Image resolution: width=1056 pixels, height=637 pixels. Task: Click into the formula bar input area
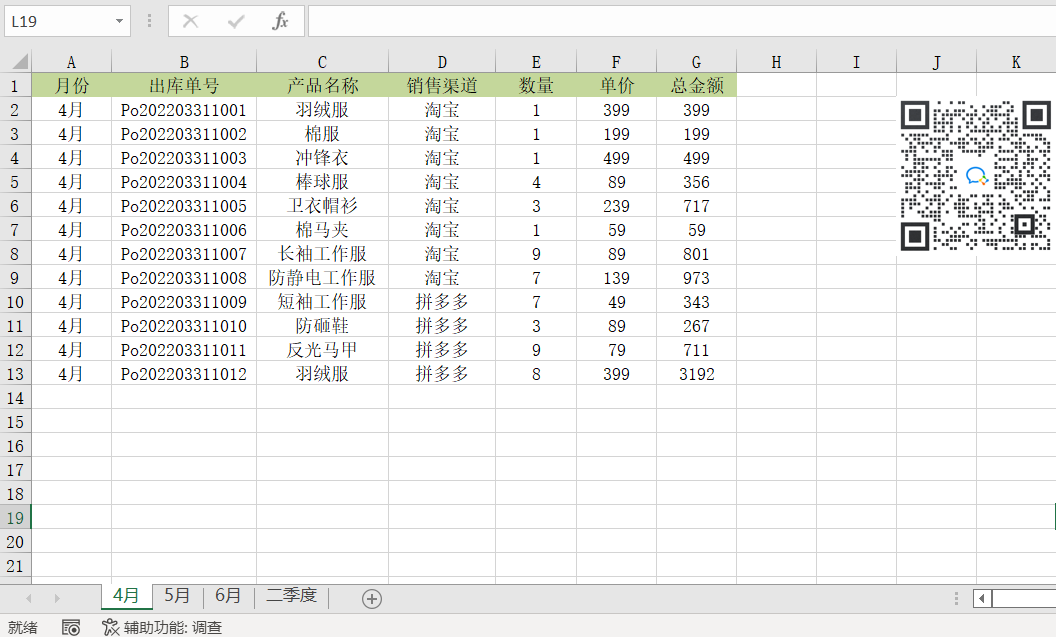(682, 22)
